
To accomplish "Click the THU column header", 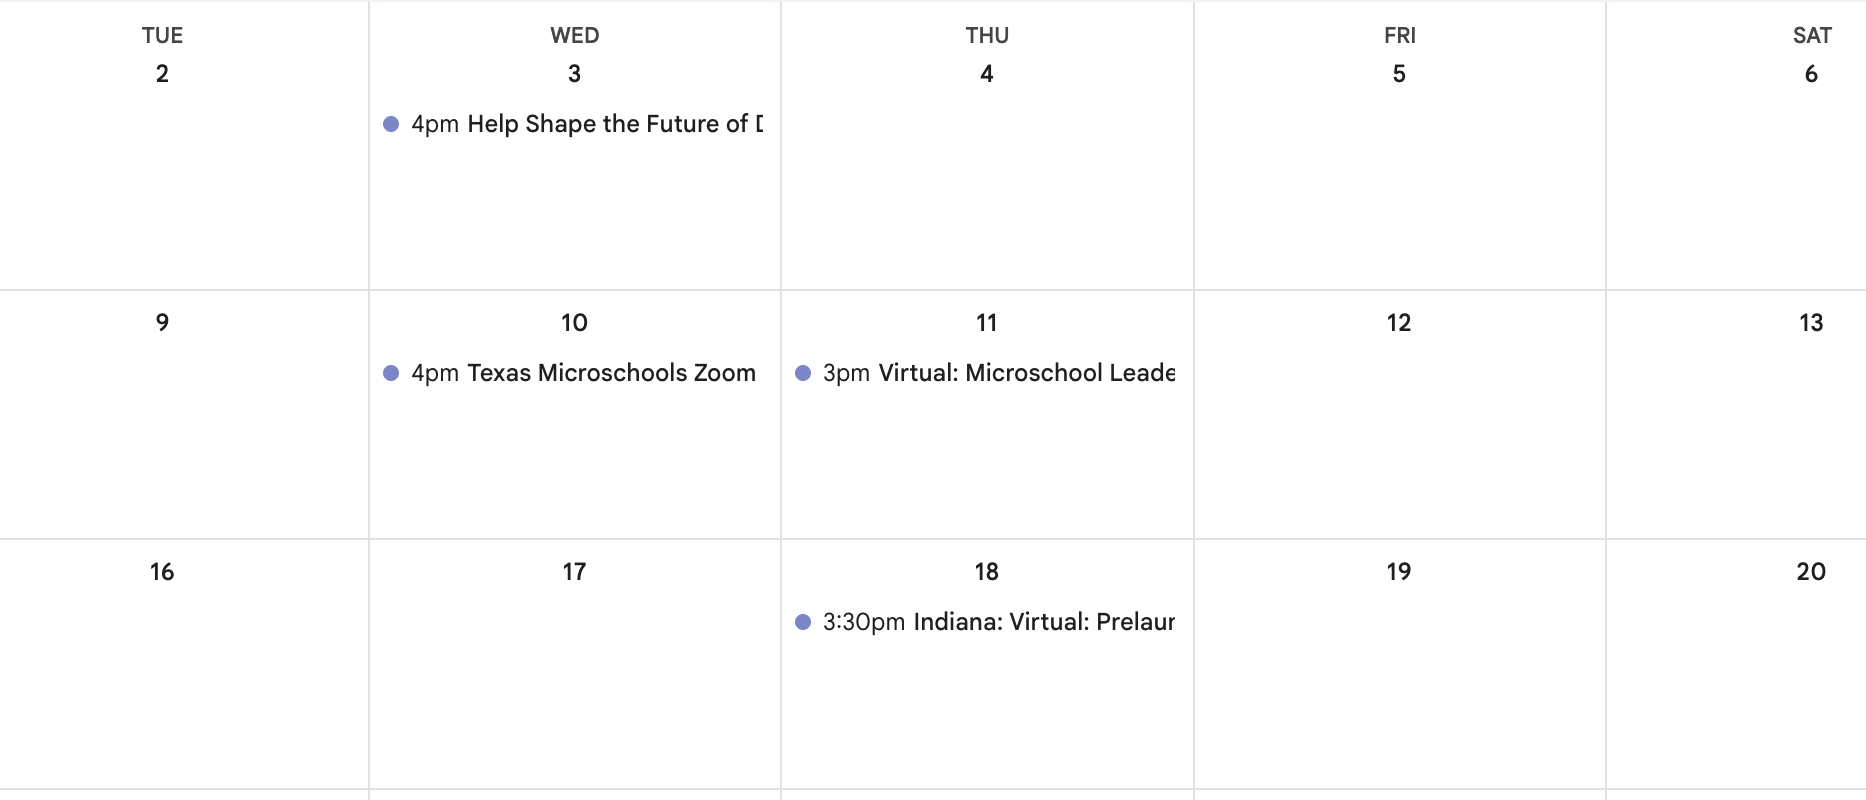I will [986, 35].
